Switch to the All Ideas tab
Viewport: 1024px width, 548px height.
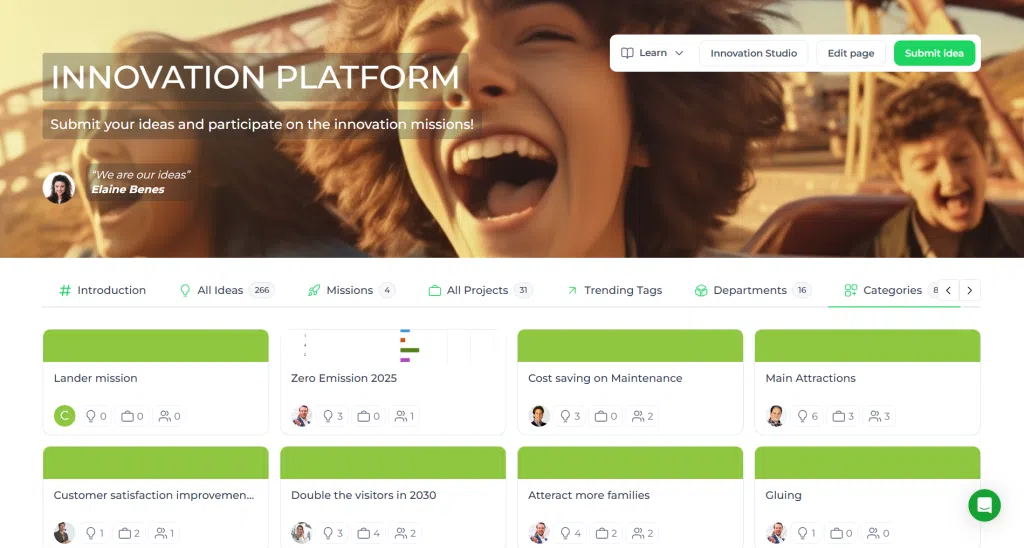coord(225,290)
